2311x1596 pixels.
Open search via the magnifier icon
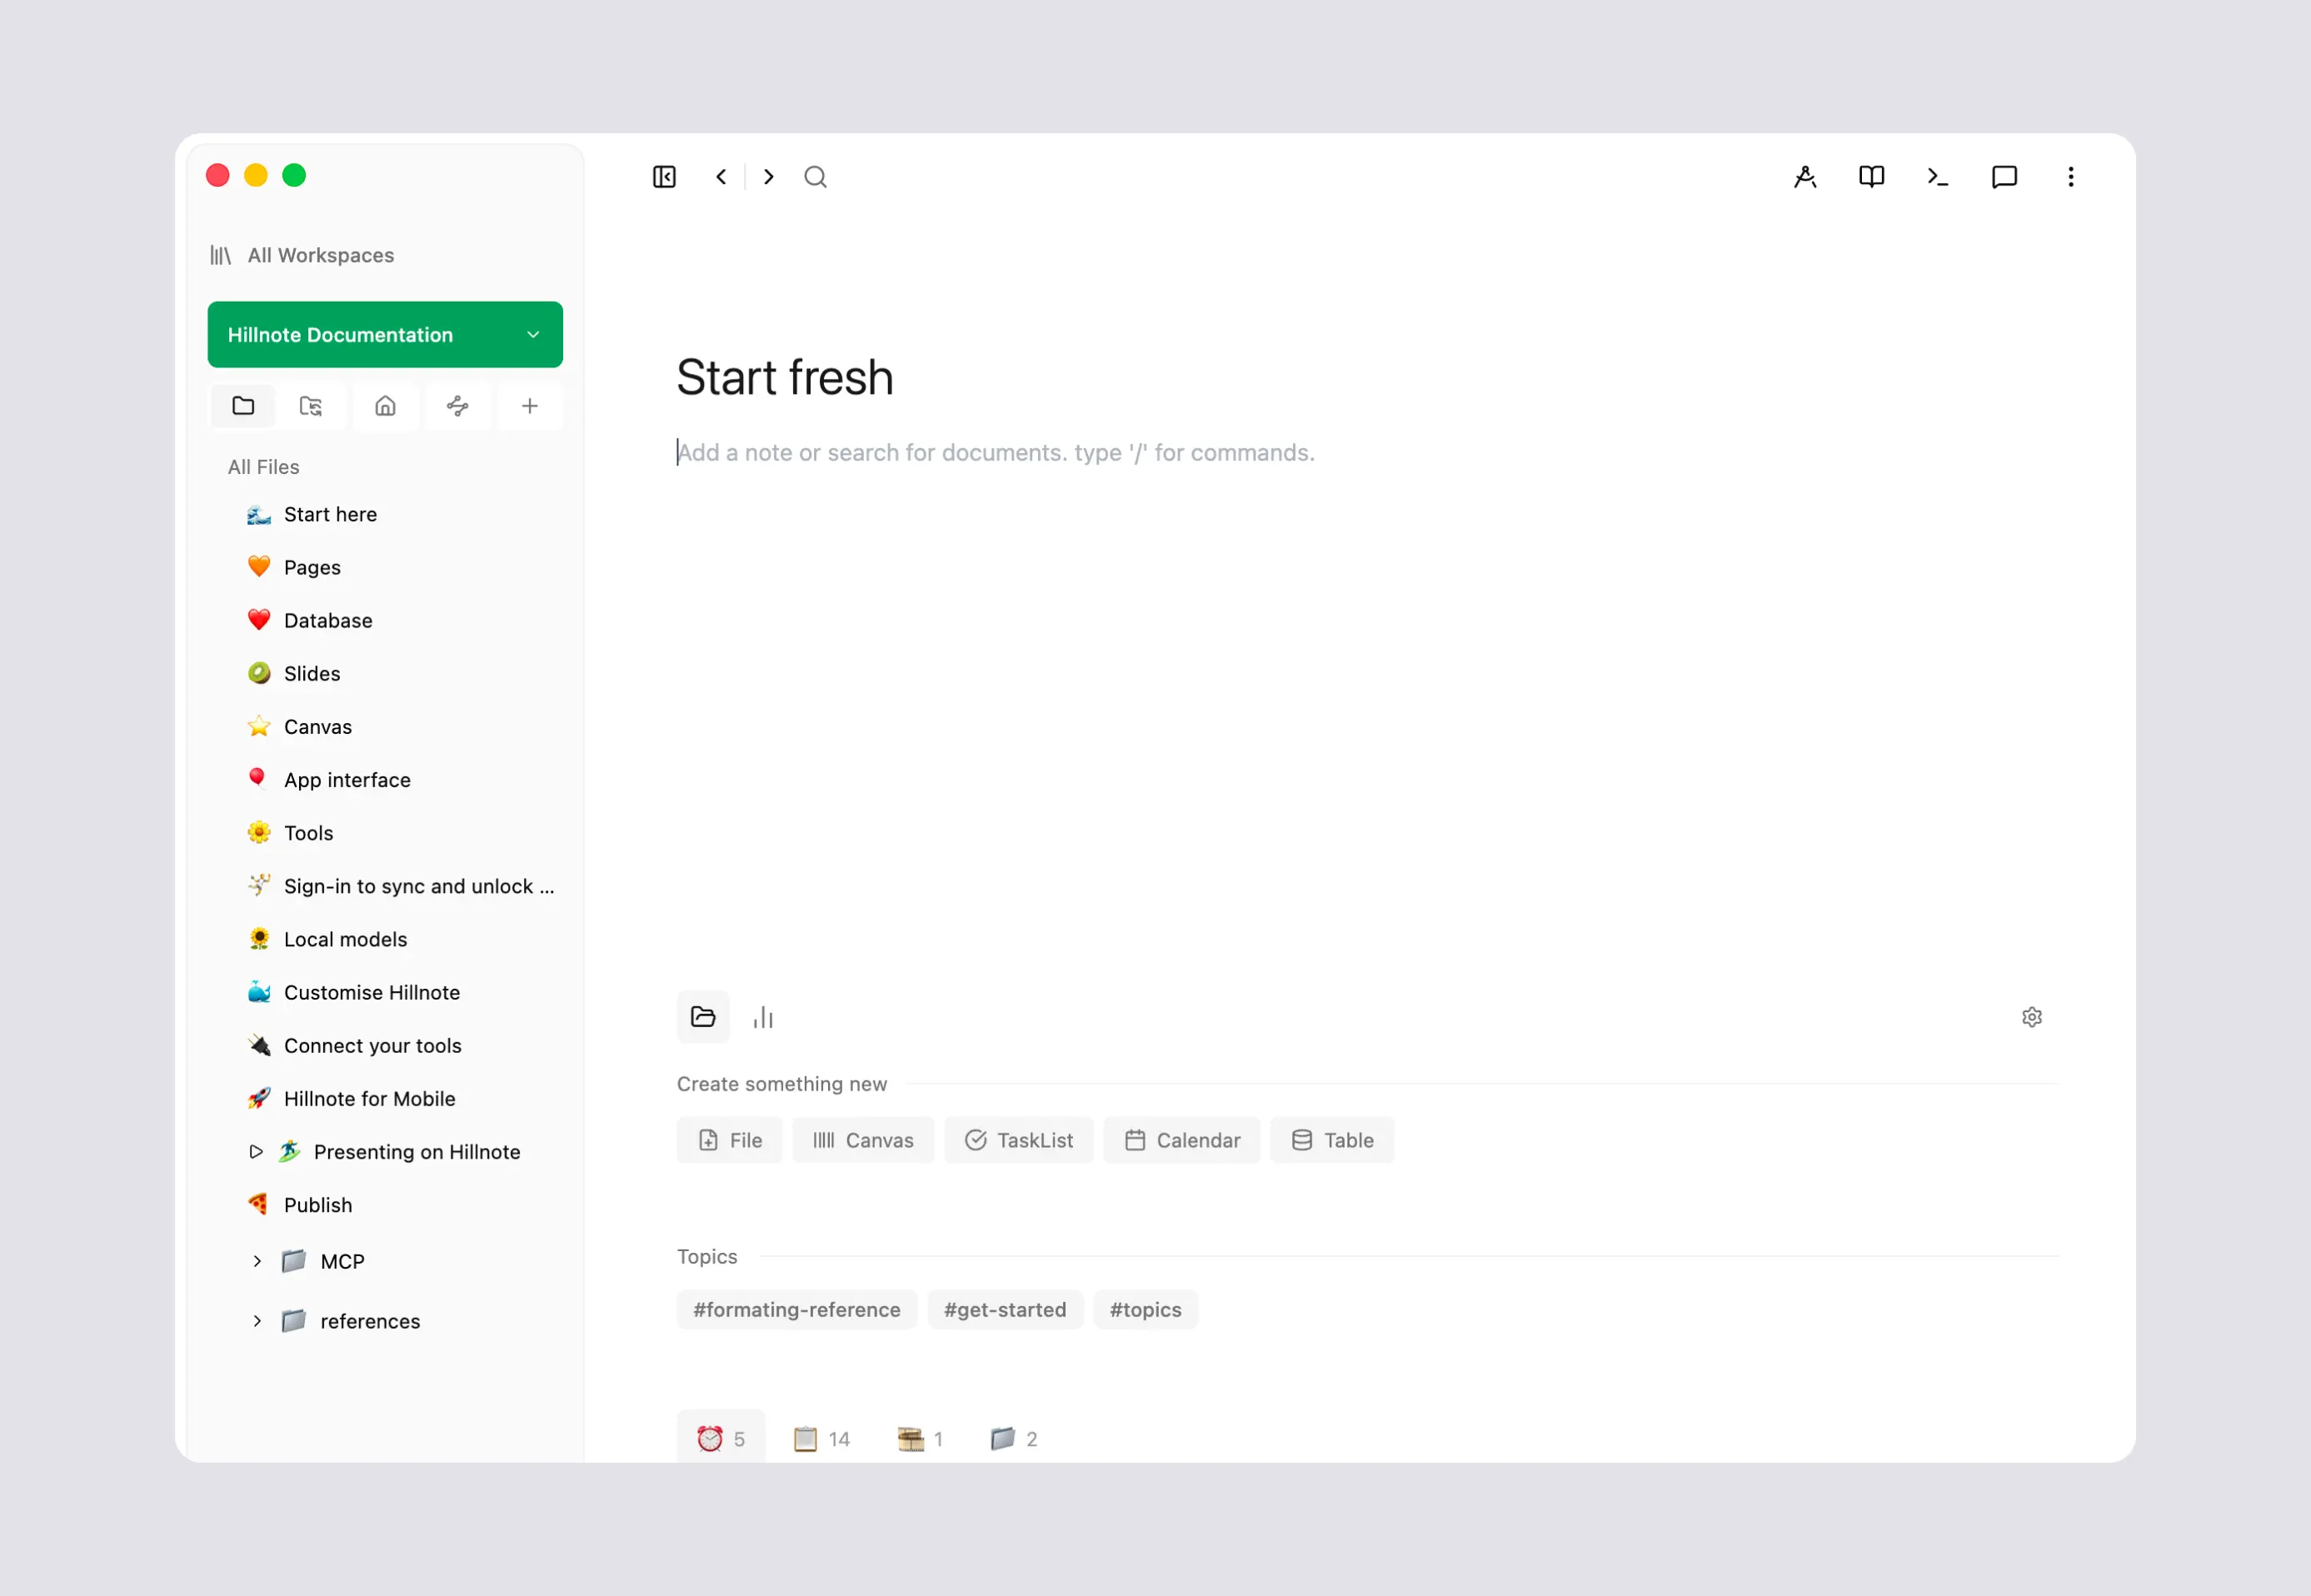[x=815, y=177]
